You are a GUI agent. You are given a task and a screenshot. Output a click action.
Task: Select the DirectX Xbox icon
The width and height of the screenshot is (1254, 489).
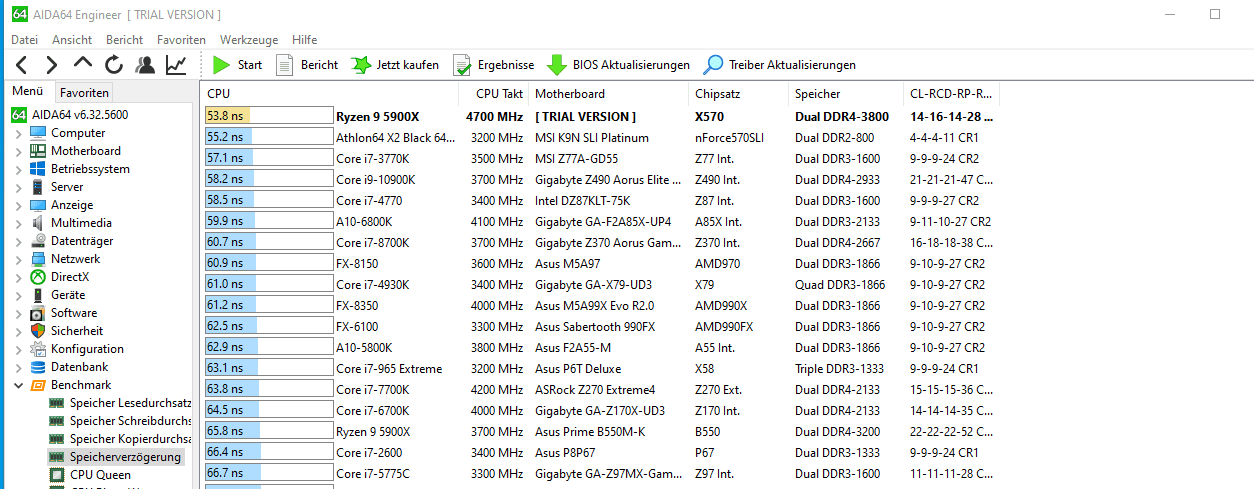[x=38, y=277]
